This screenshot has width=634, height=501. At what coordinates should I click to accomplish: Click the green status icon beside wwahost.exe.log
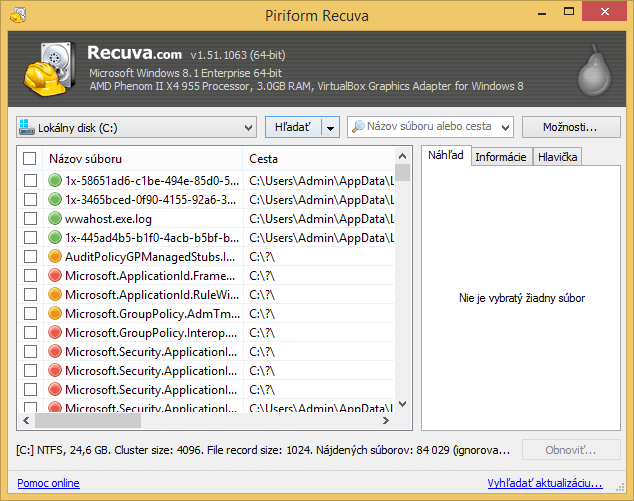click(x=55, y=219)
